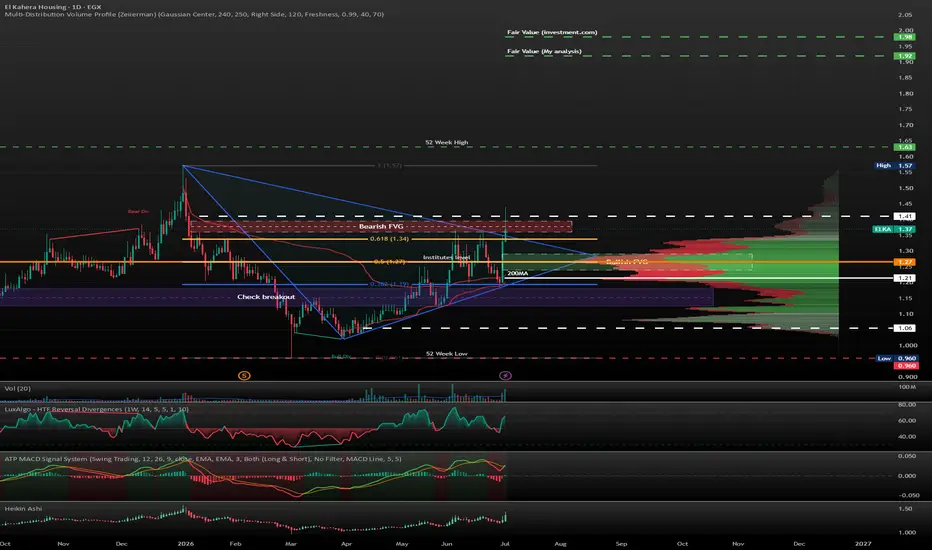Click the High 1.57 price tag
The width and height of the screenshot is (932, 550).
tap(894, 165)
